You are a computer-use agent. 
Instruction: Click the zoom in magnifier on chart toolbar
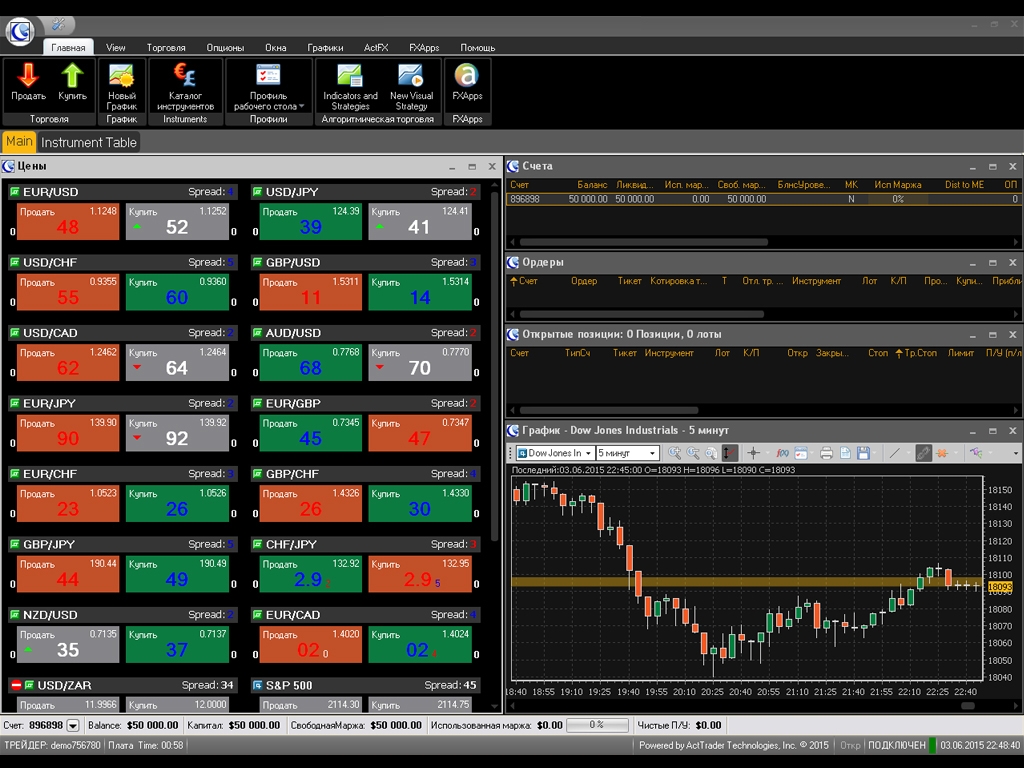coord(675,453)
